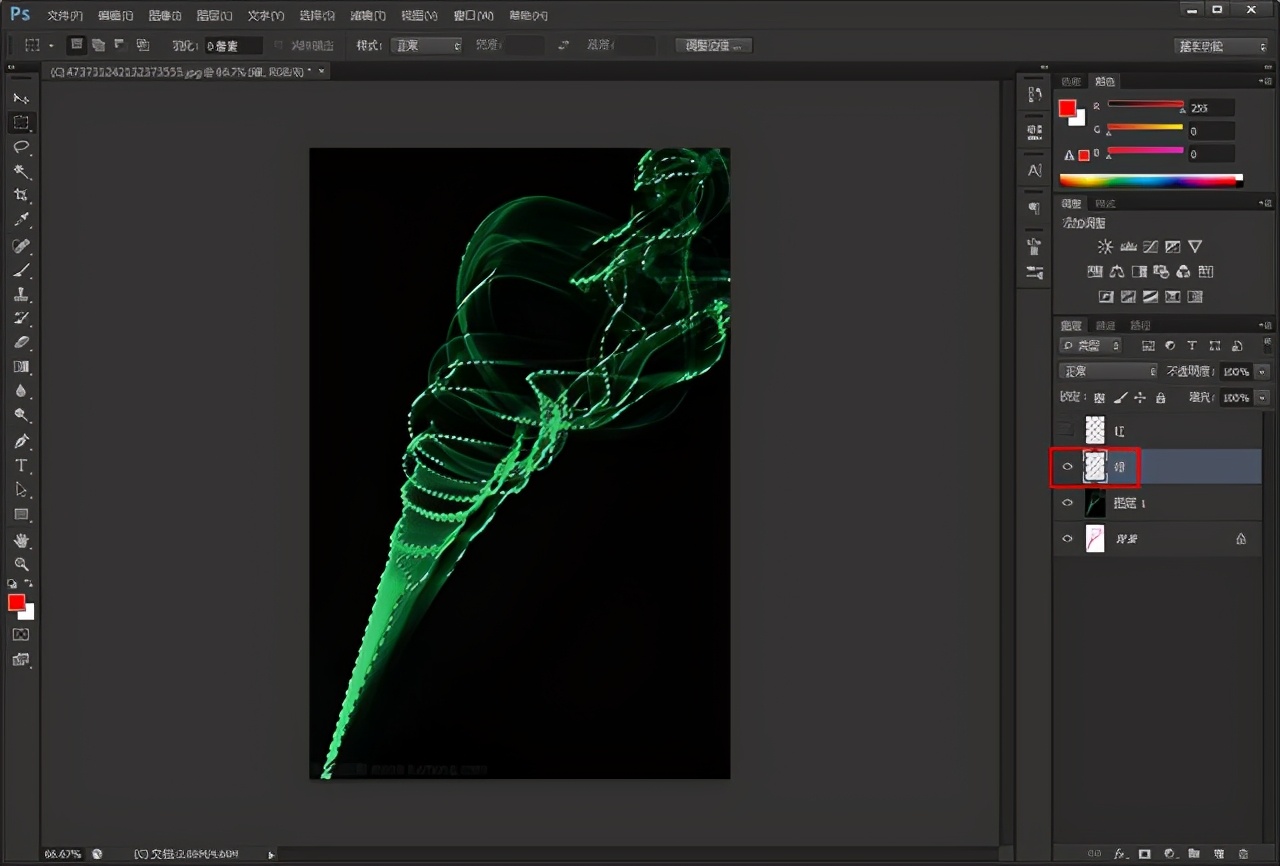Viewport: 1280px width, 866px height.
Task: Click the fx layer style icon
Action: [1121, 854]
